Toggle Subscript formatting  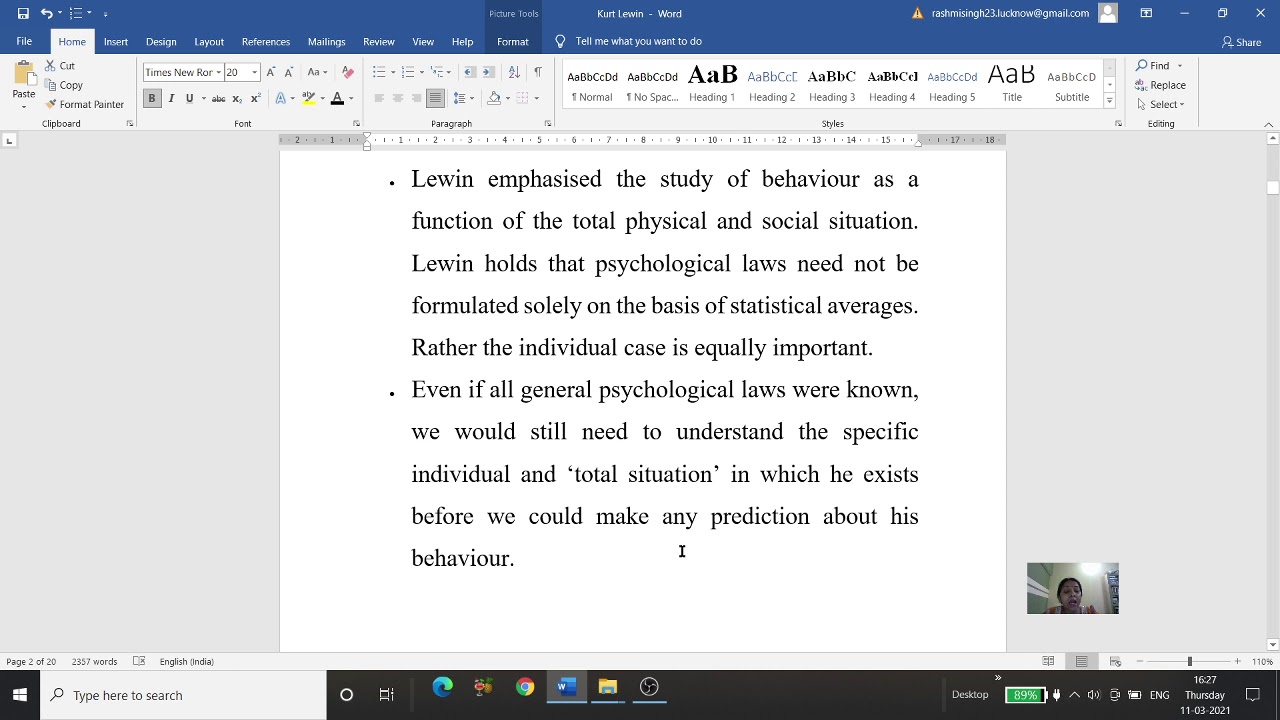237,98
